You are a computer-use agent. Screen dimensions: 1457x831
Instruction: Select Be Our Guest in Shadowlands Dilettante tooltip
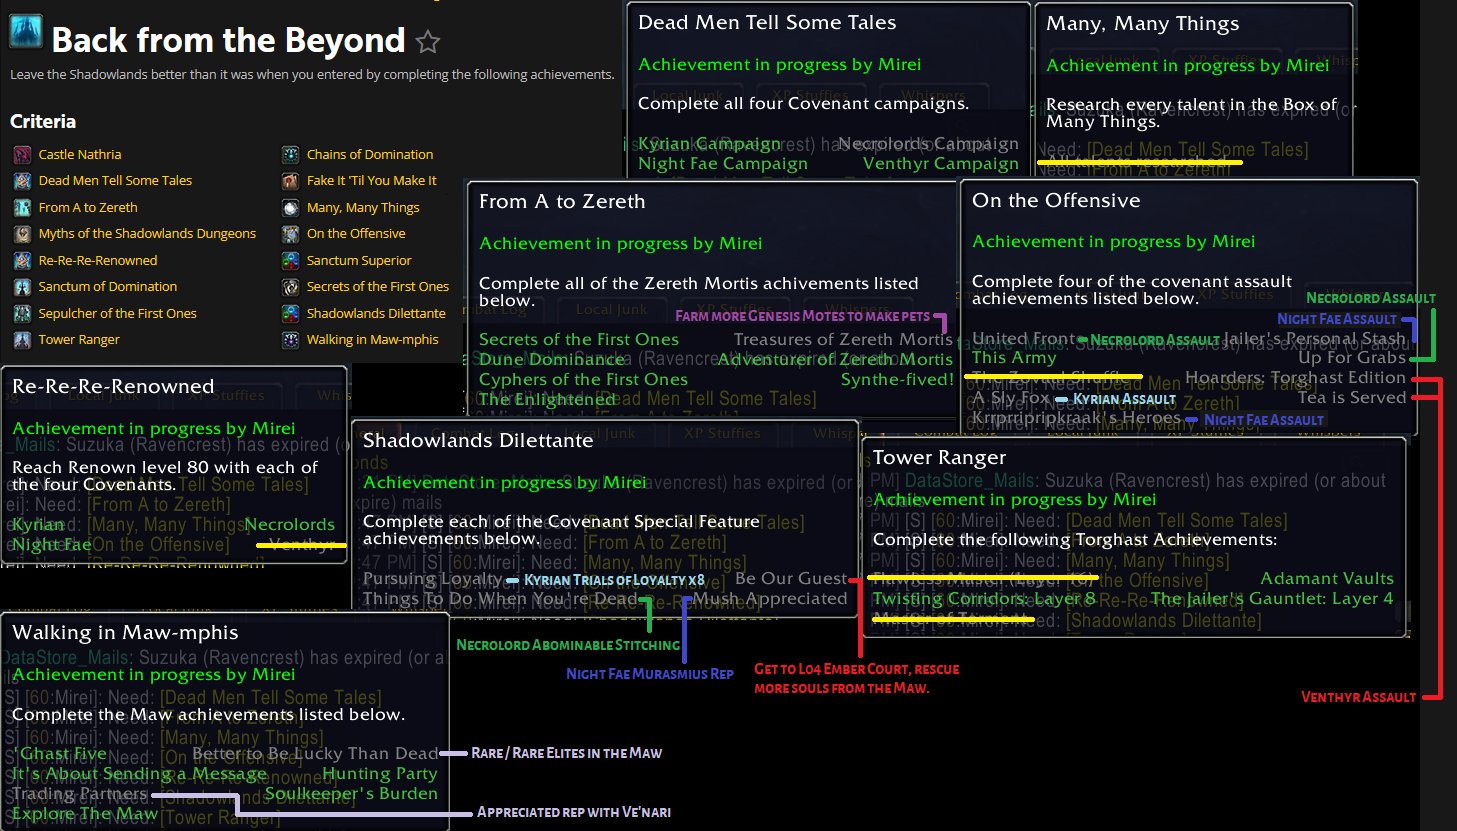[x=791, y=579]
